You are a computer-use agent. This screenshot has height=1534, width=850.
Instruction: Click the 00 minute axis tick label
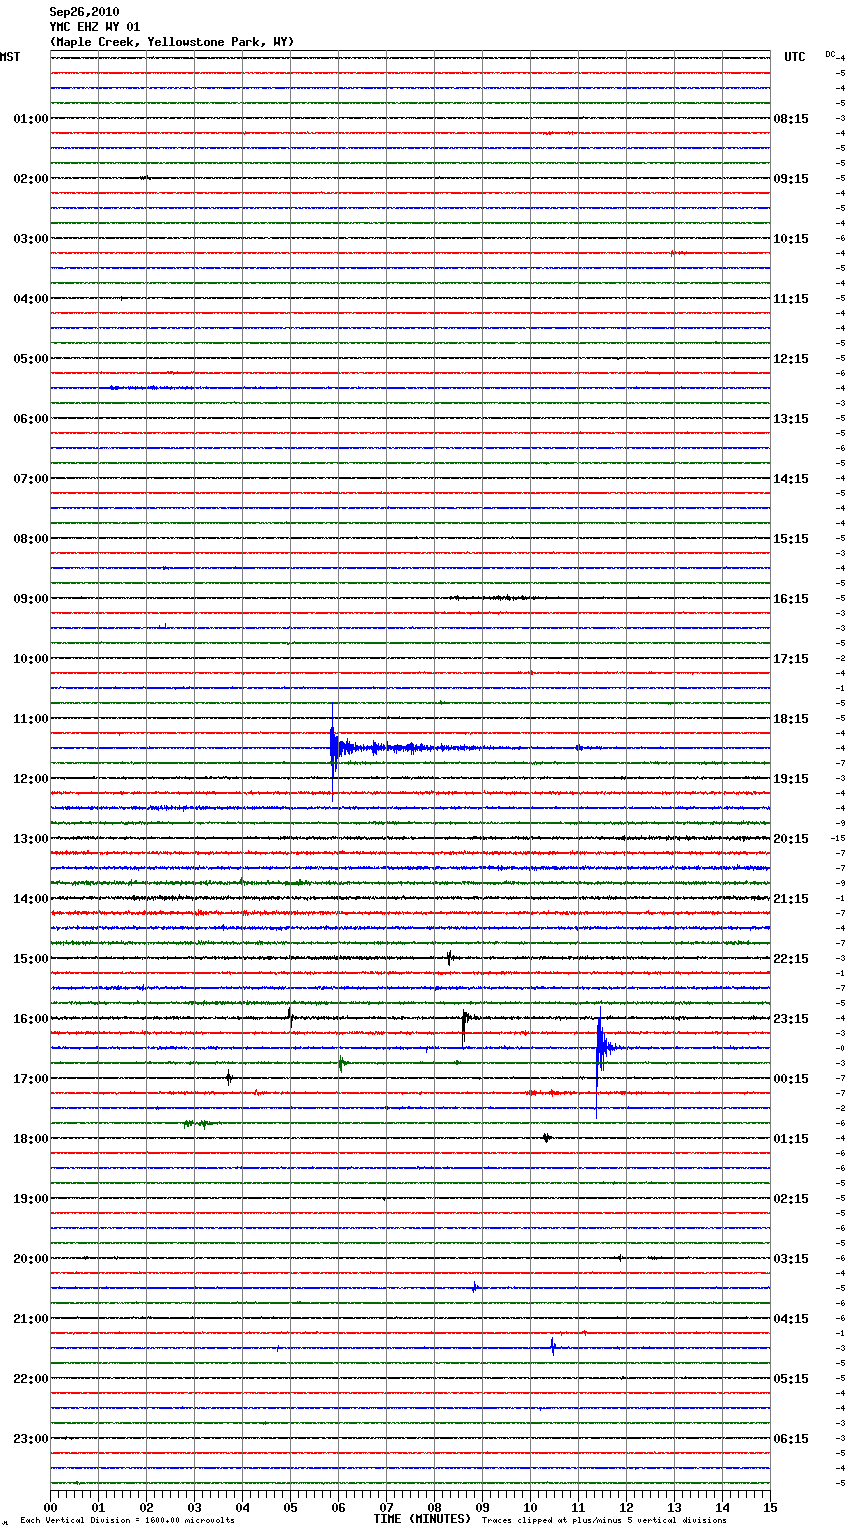(50, 1507)
